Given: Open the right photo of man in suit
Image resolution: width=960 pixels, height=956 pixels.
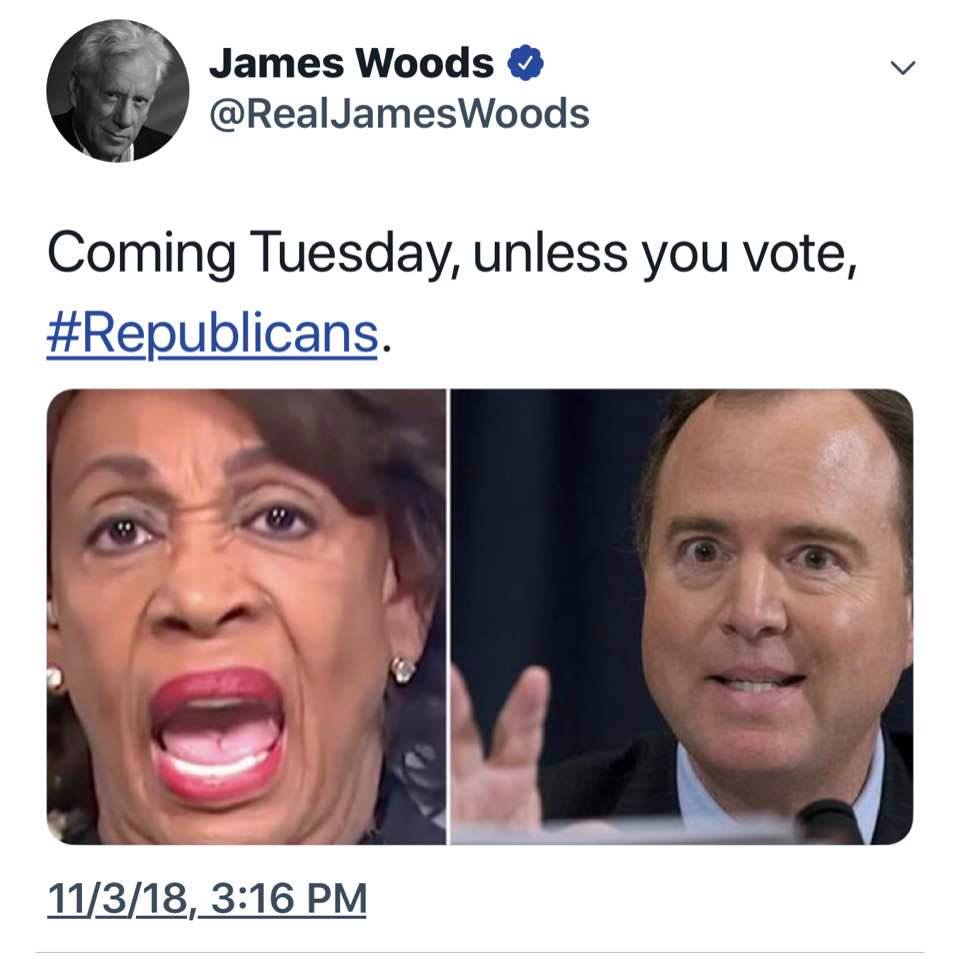Looking at the screenshot, I should pos(682,617).
